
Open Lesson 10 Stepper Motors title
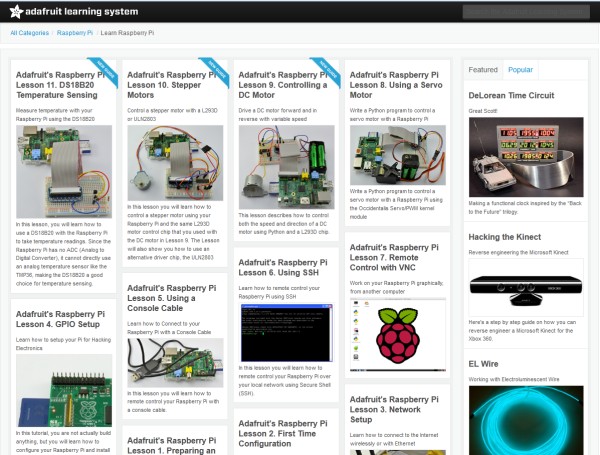[172, 85]
